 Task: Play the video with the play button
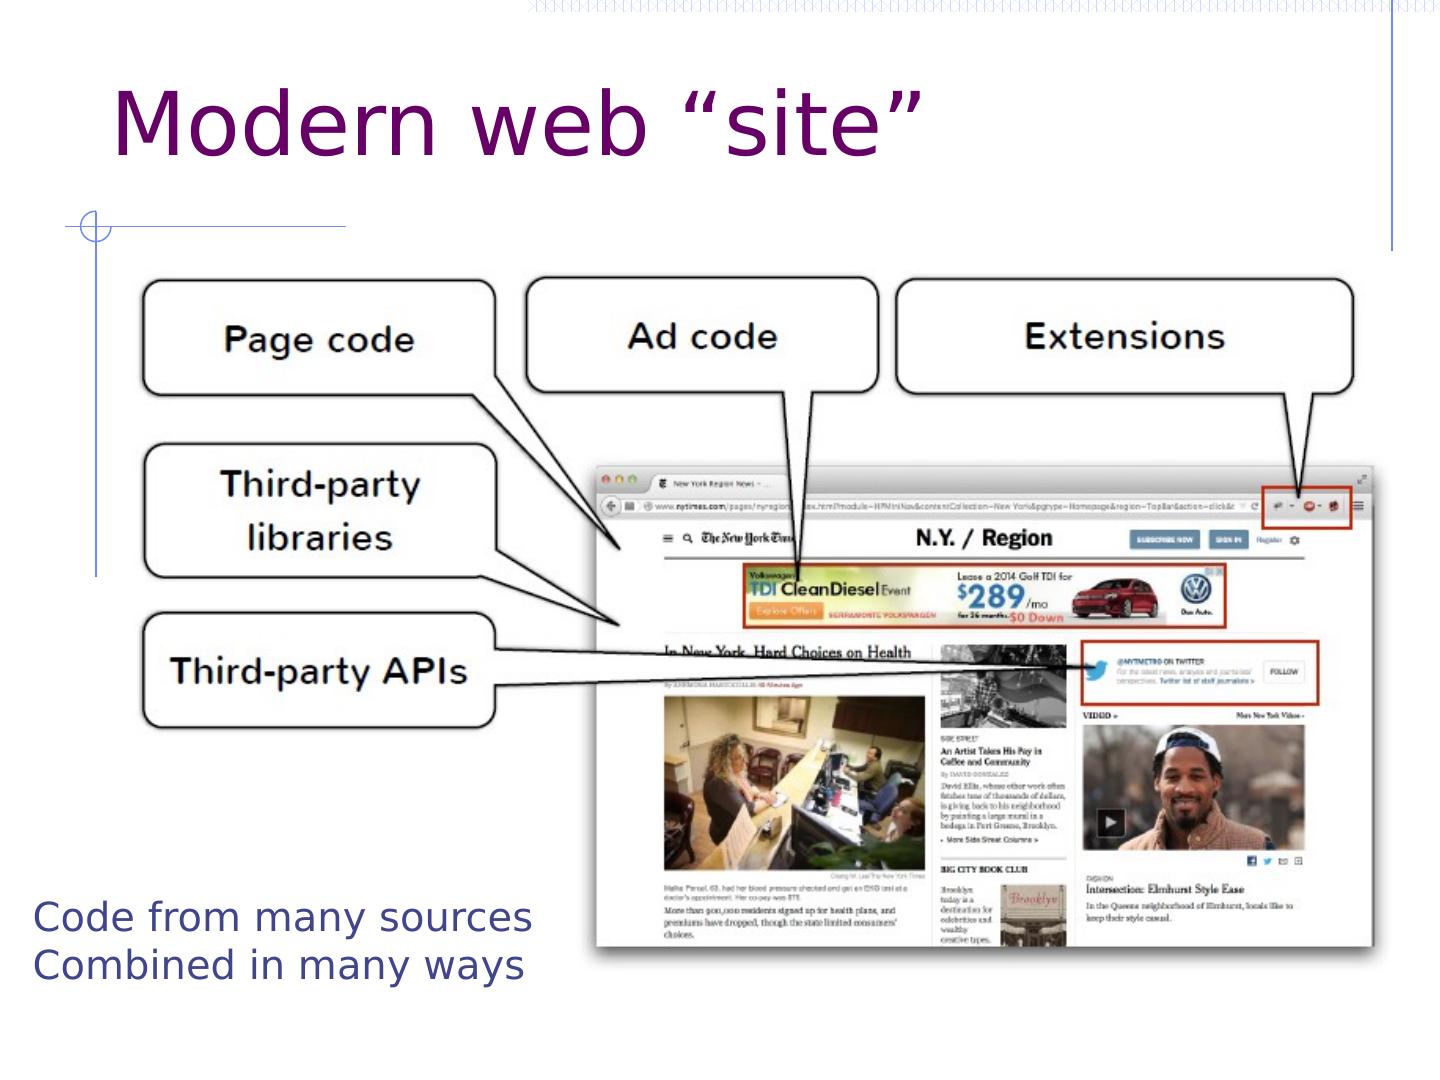(1111, 823)
